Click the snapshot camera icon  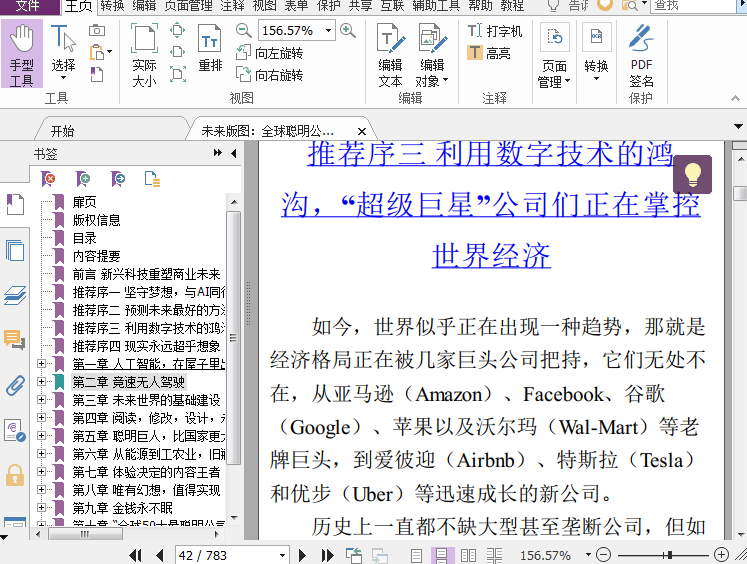coord(97,30)
